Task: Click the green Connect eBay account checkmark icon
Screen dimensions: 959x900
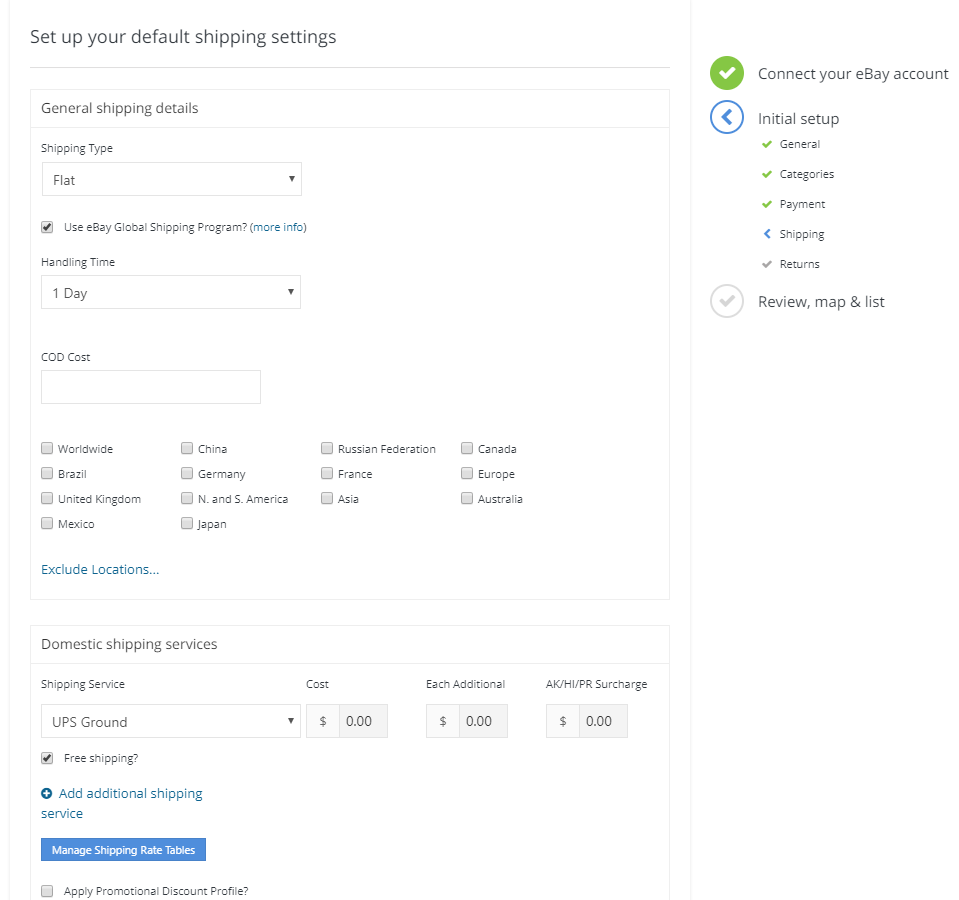Action: click(727, 73)
